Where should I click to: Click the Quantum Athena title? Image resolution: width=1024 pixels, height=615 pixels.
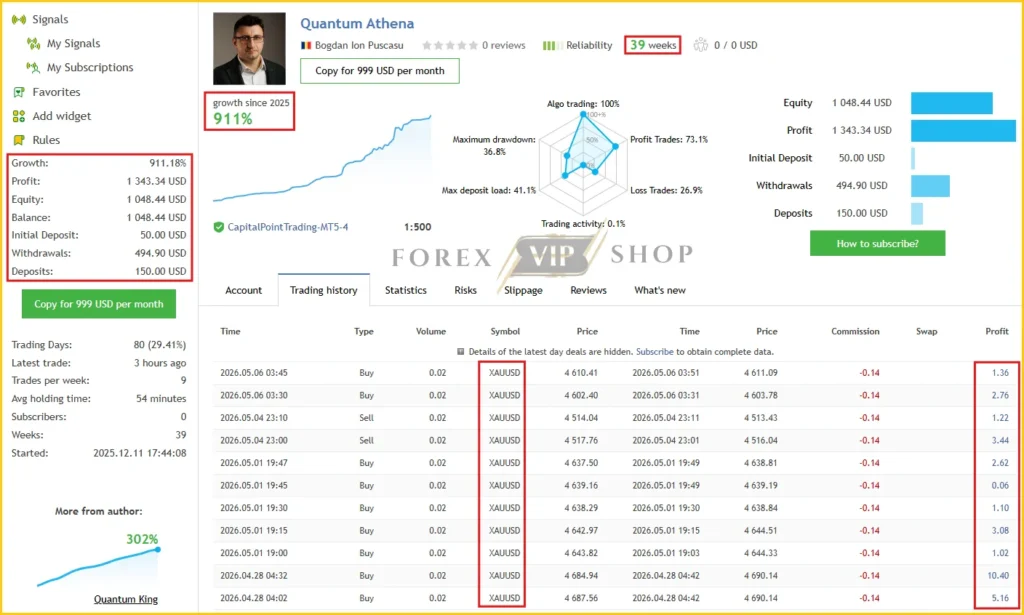click(357, 24)
